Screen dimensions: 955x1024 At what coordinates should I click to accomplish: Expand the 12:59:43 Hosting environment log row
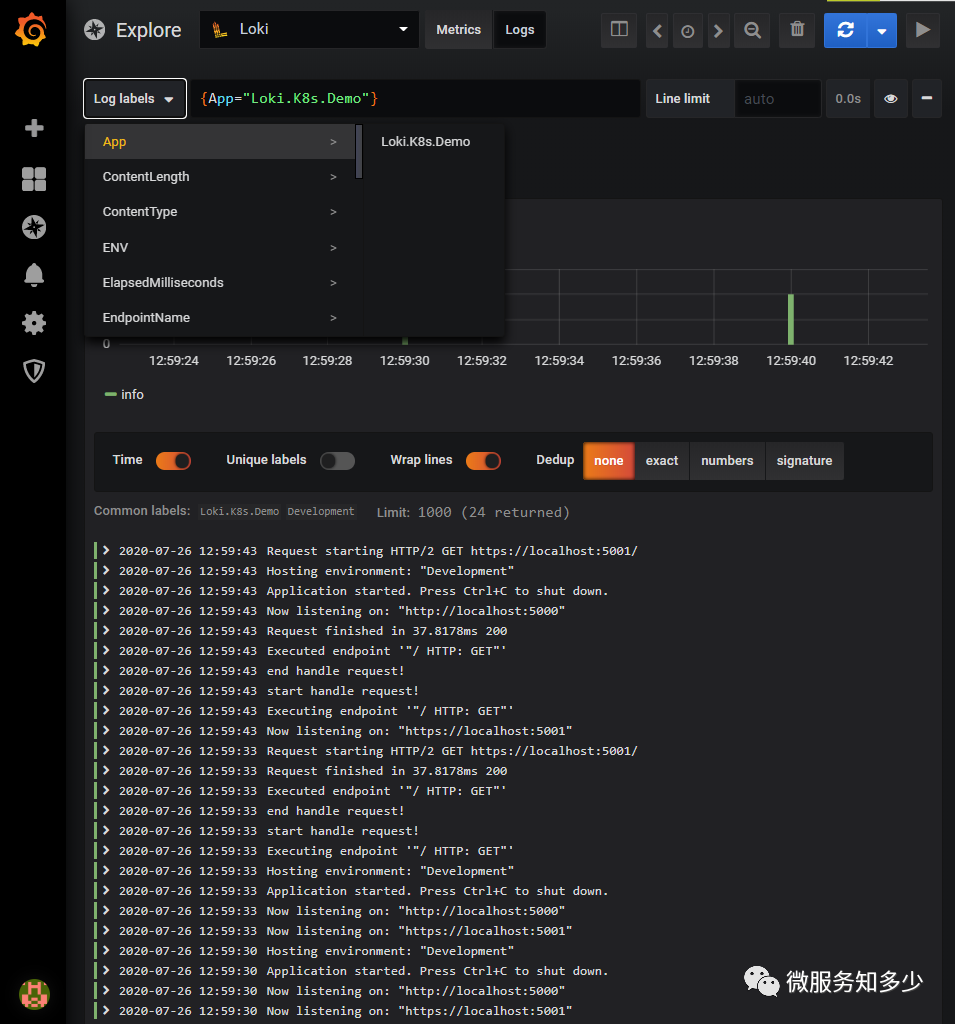point(106,570)
